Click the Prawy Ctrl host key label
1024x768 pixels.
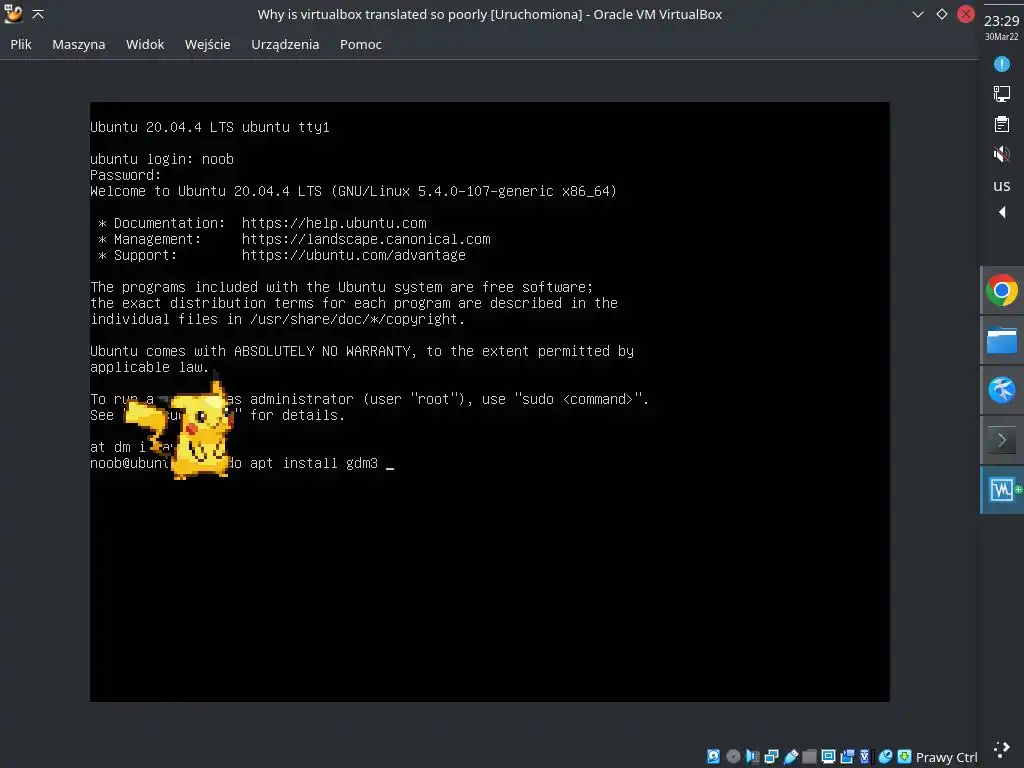point(946,757)
